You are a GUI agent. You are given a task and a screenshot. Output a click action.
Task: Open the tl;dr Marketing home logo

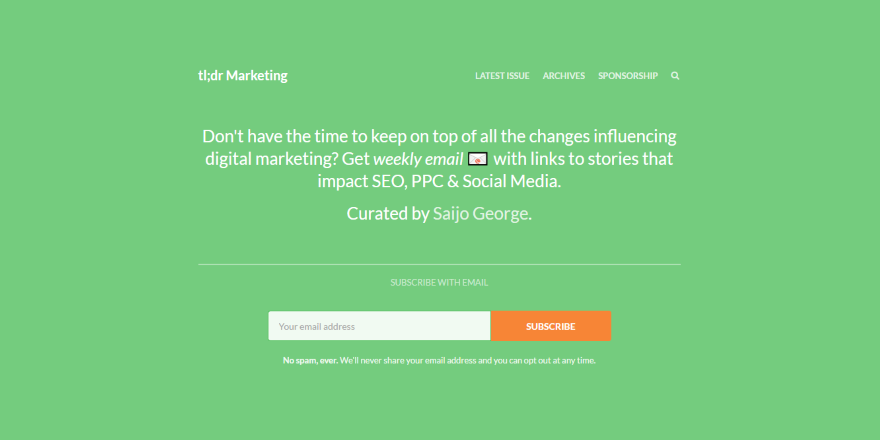243,75
